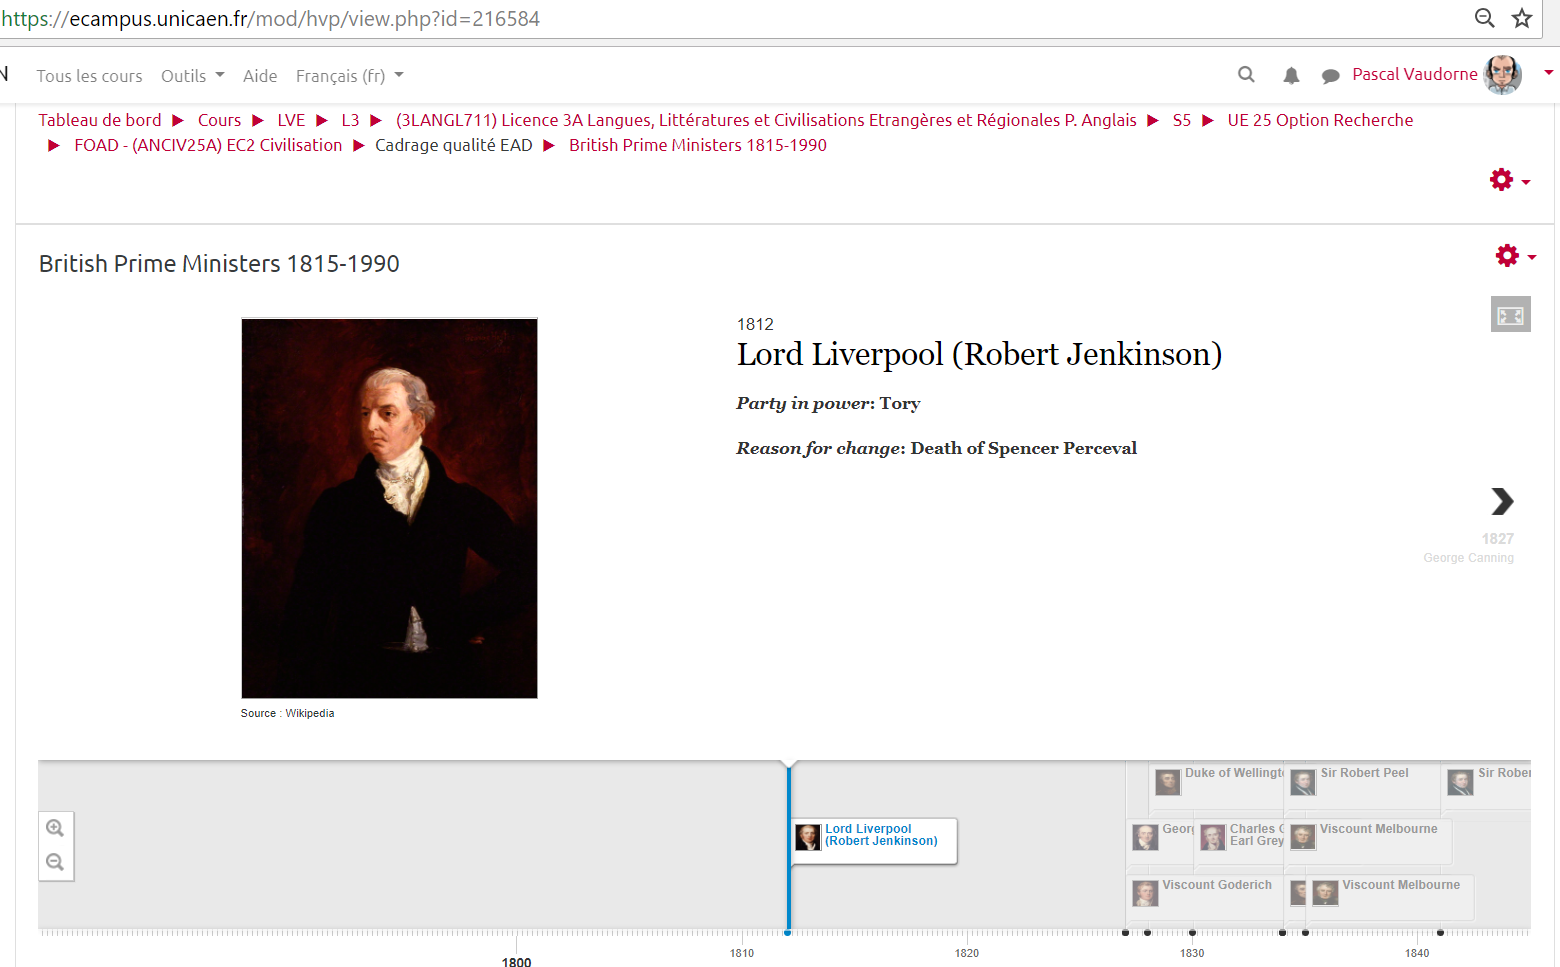Image resolution: width=1560 pixels, height=967 pixels.
Task: Follow the Tableau de bord breadcrumb link
Action: point(100,120)
